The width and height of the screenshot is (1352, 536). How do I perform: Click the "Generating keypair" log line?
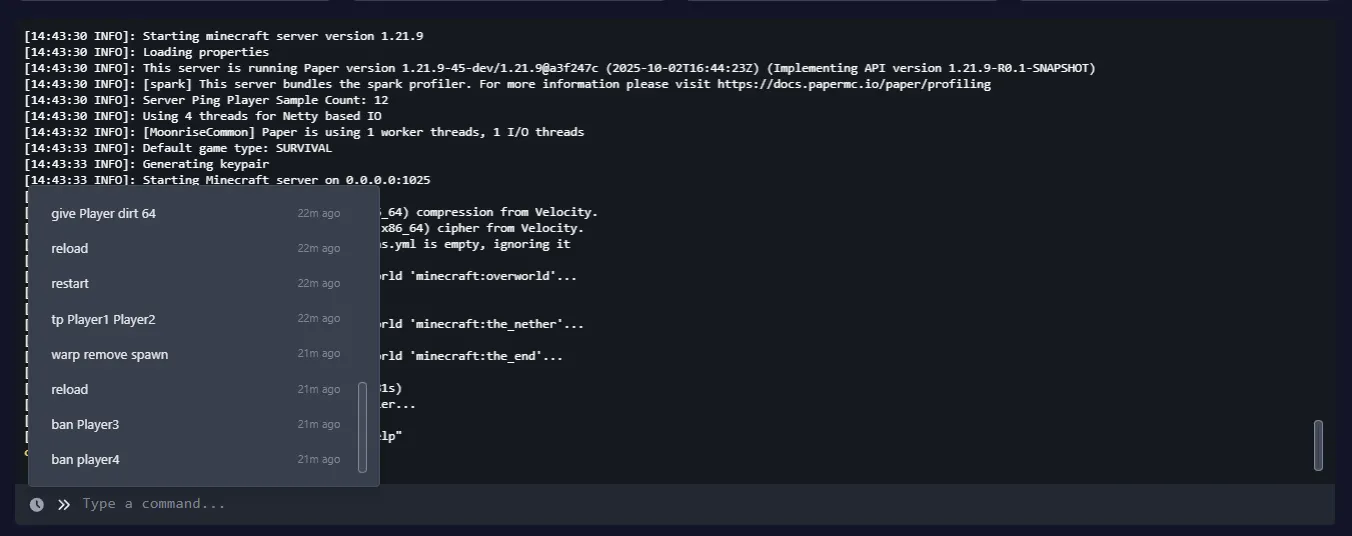click(205, 164)
